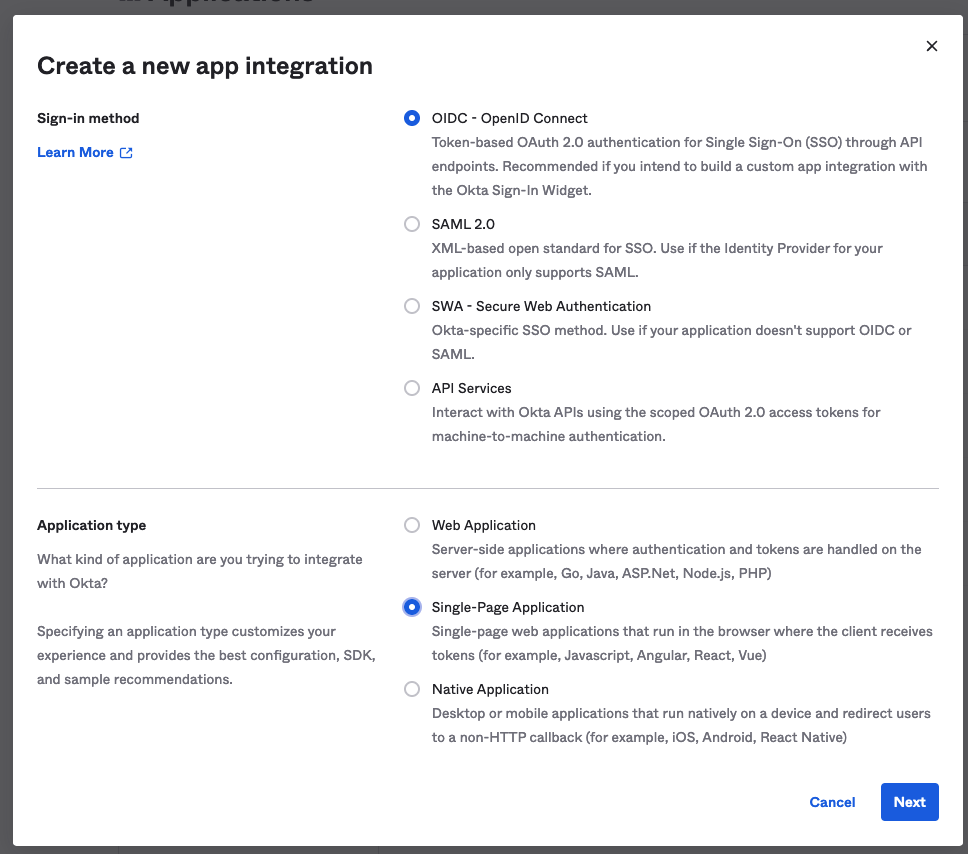Close the app integration dialog with X
968x854 pixels.
pyautogui.click(x=931, y=46)
